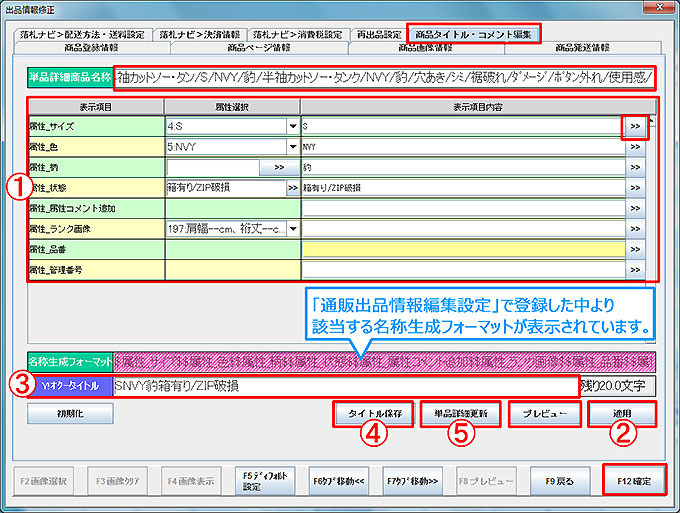Click 属性_柄 content field containing 豹
The image size is (680, 513).
(x=463, y=167)
